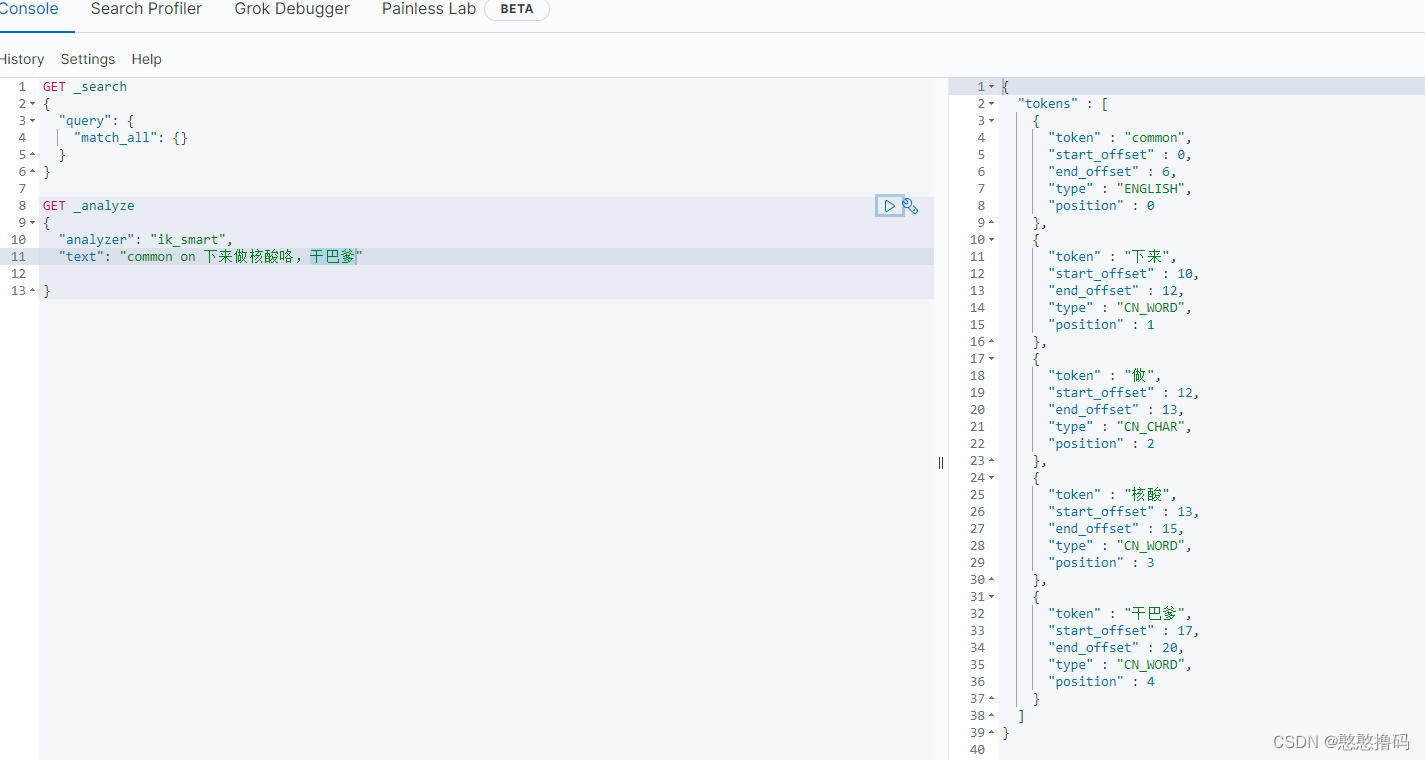Click "start_offset" : 13 in the output
This screenshot has height=760, width=1425.
(1124, 512)
